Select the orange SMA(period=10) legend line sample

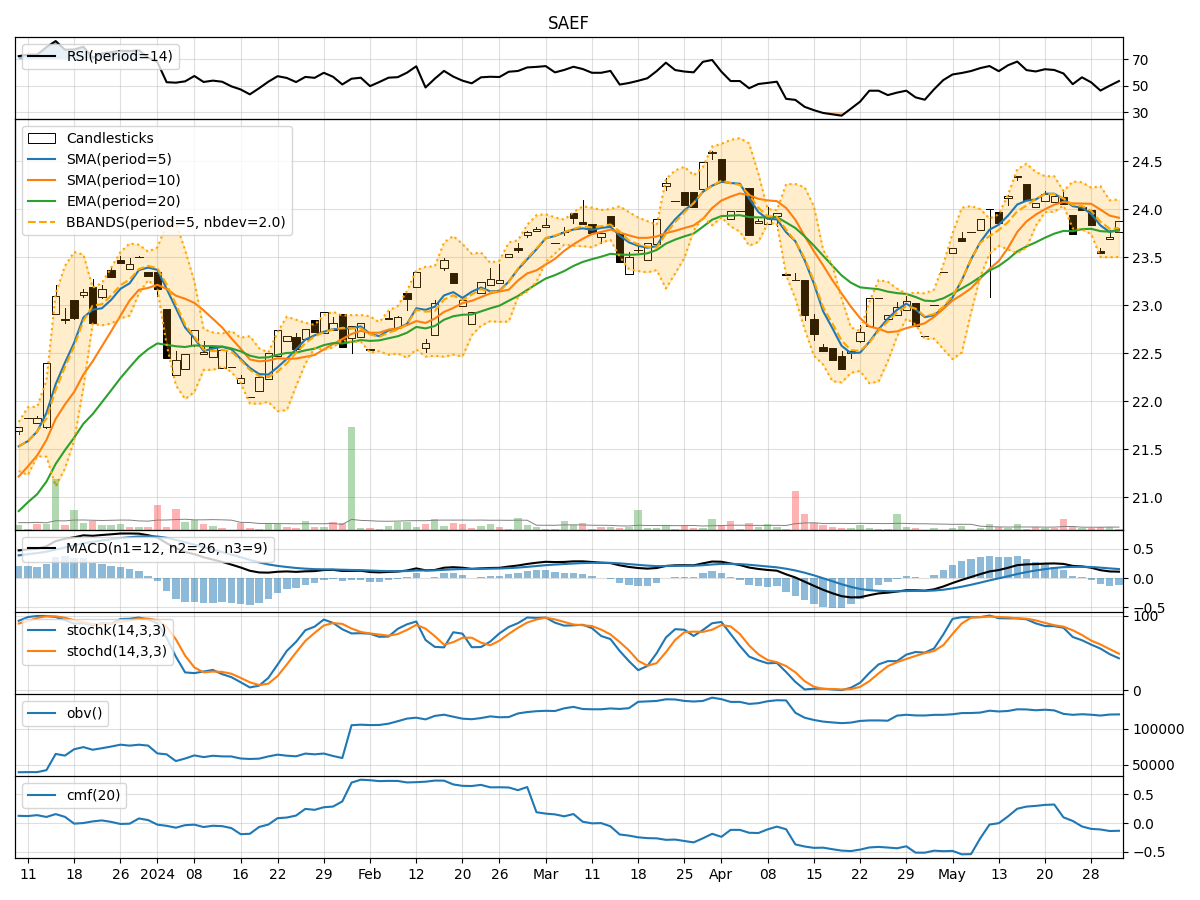[42, 181]
